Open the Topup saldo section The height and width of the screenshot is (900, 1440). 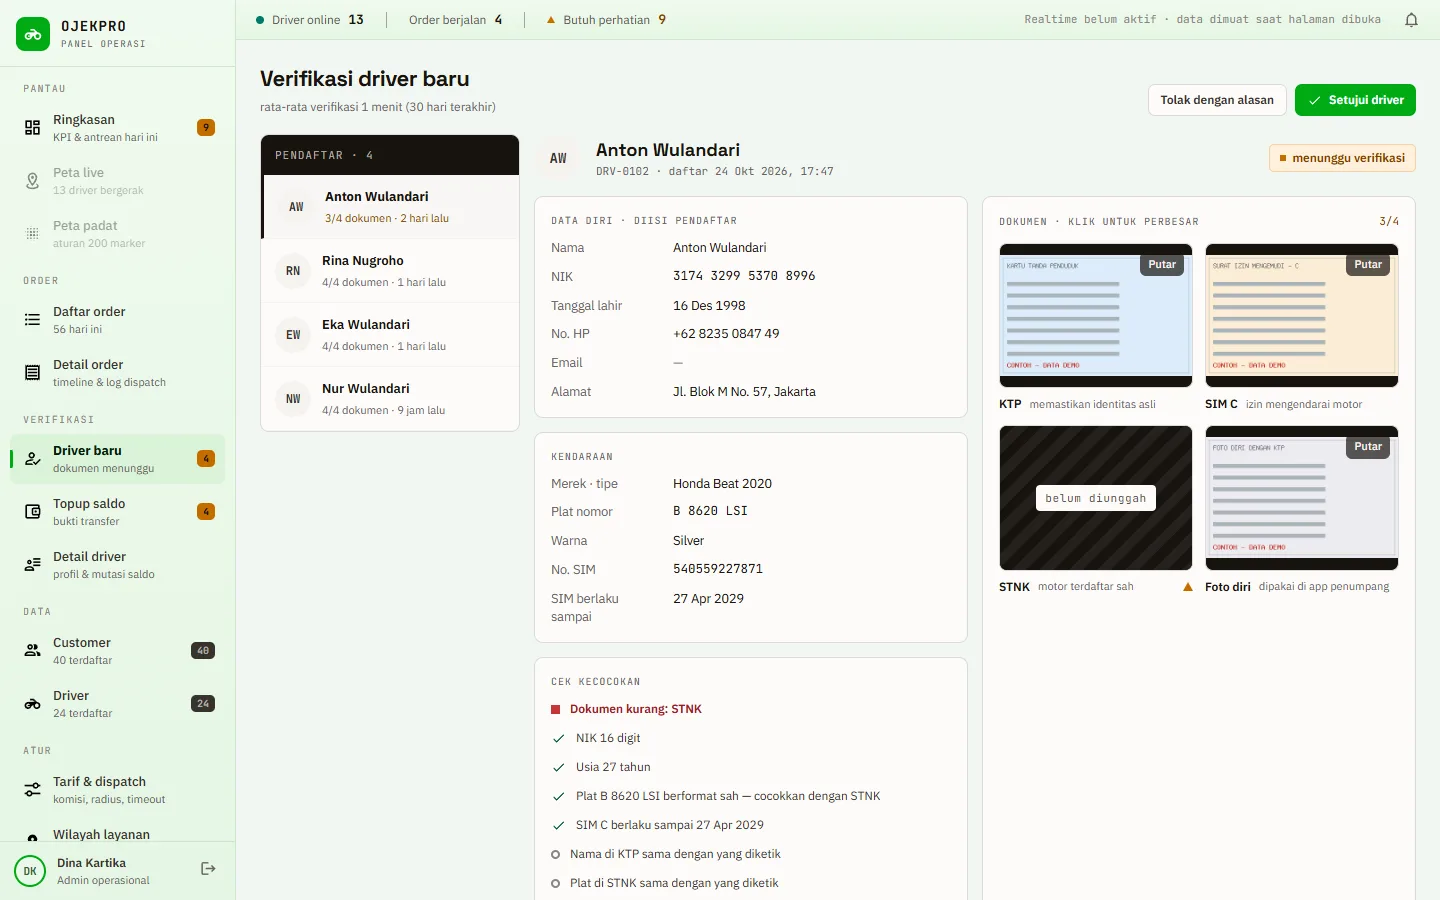pos(118,512)
